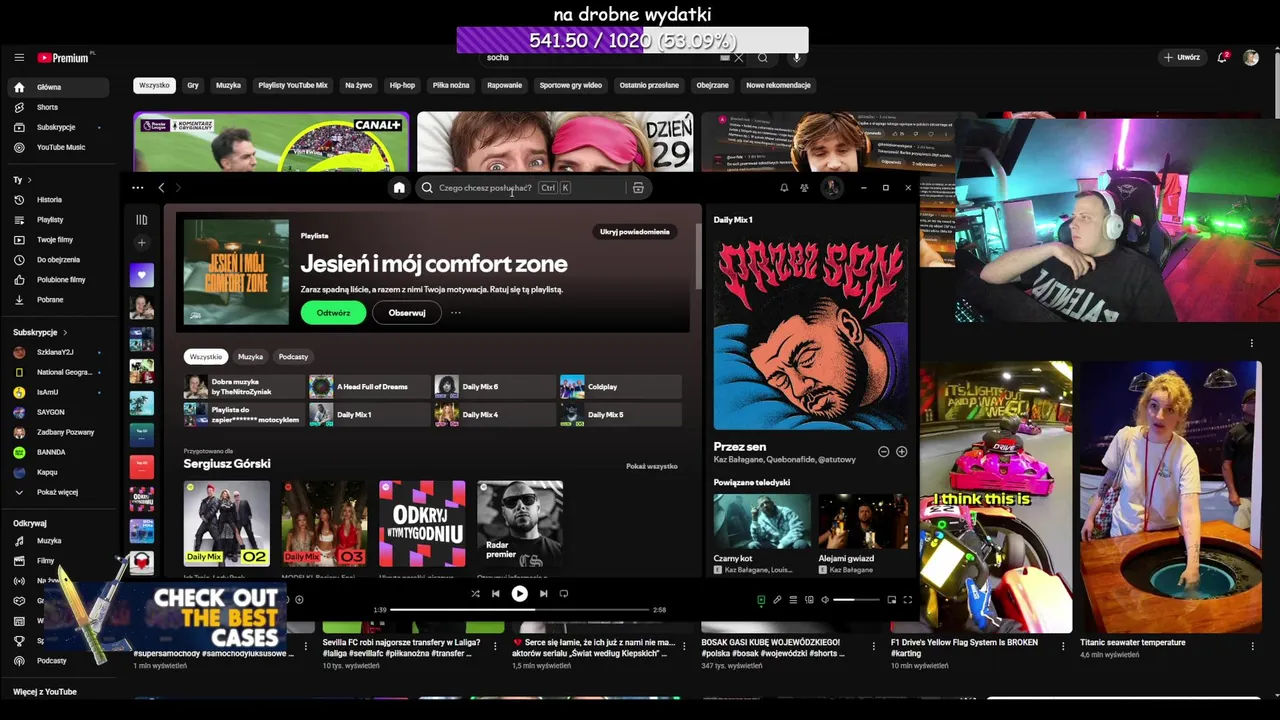Image resolution: width=1280 pixels, height=720 pixels.
Task: Open Your Library icon in Spotify sidebar
Action: point(141,220)
